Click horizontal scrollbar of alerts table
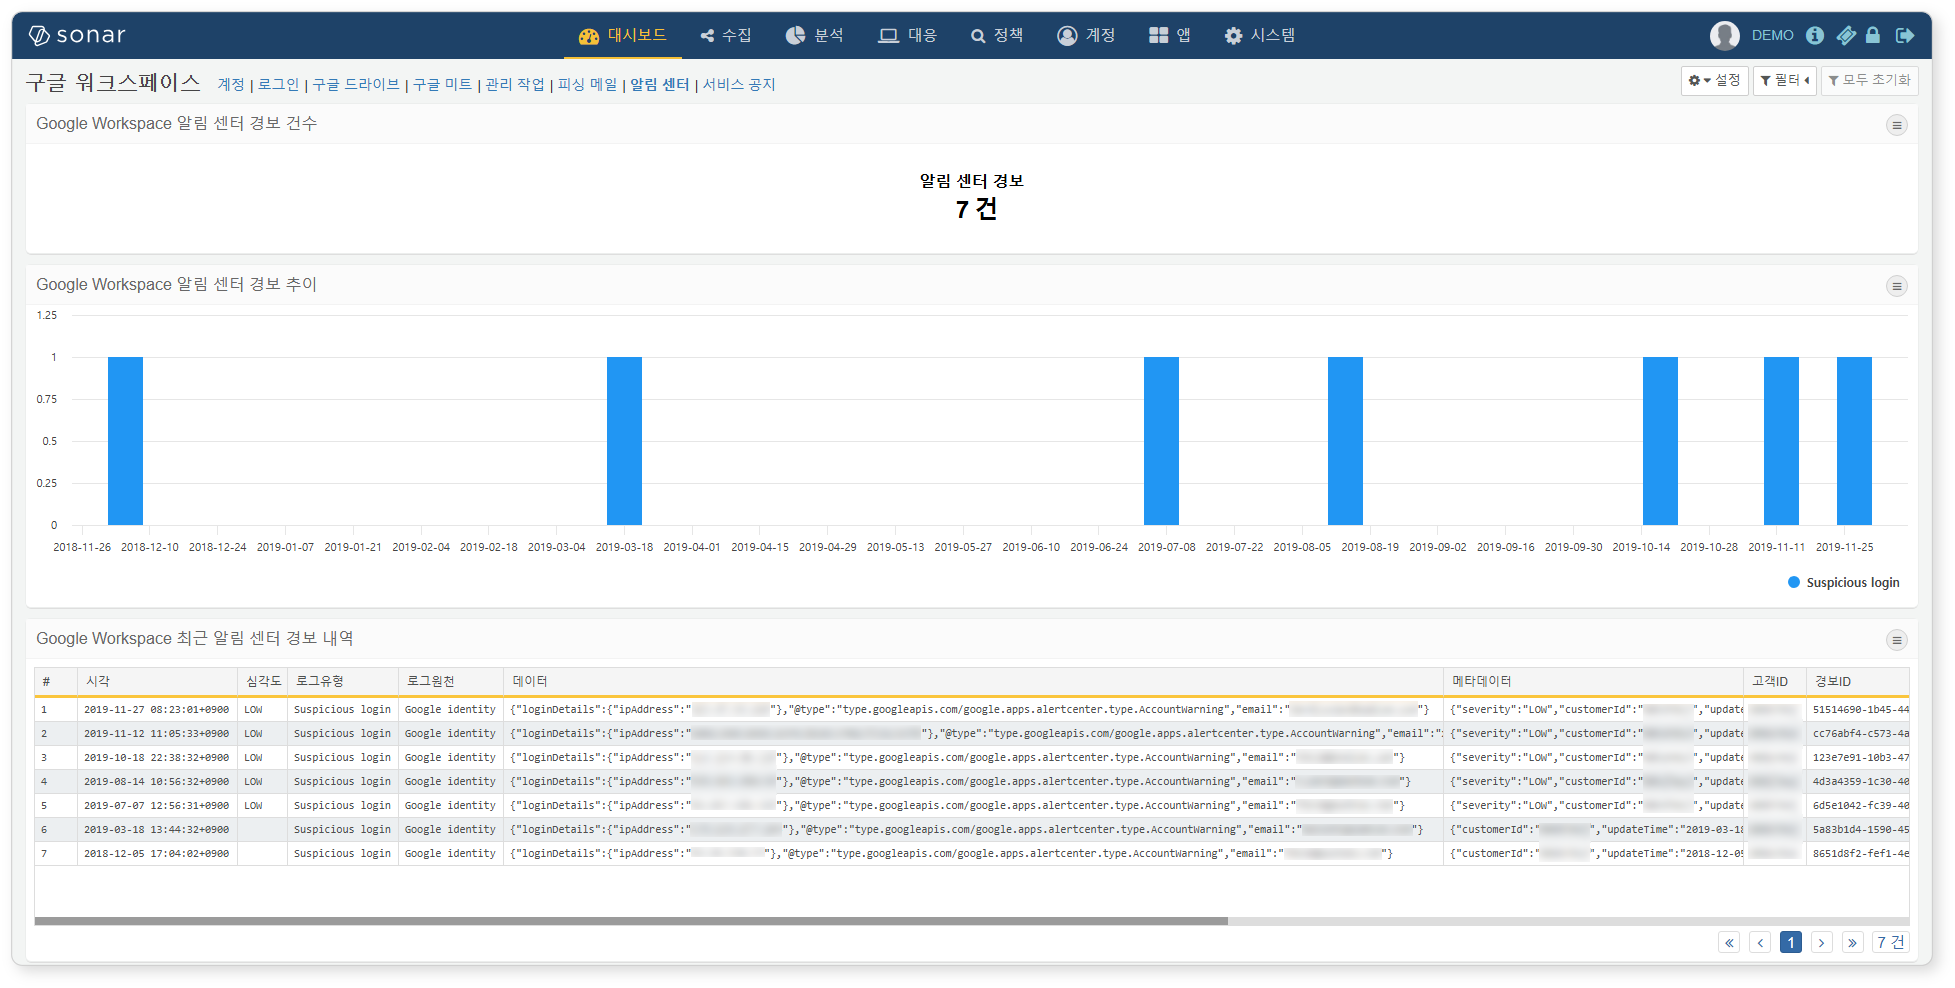The height and width of the screenshot is (988, 1955). [631, 921]
